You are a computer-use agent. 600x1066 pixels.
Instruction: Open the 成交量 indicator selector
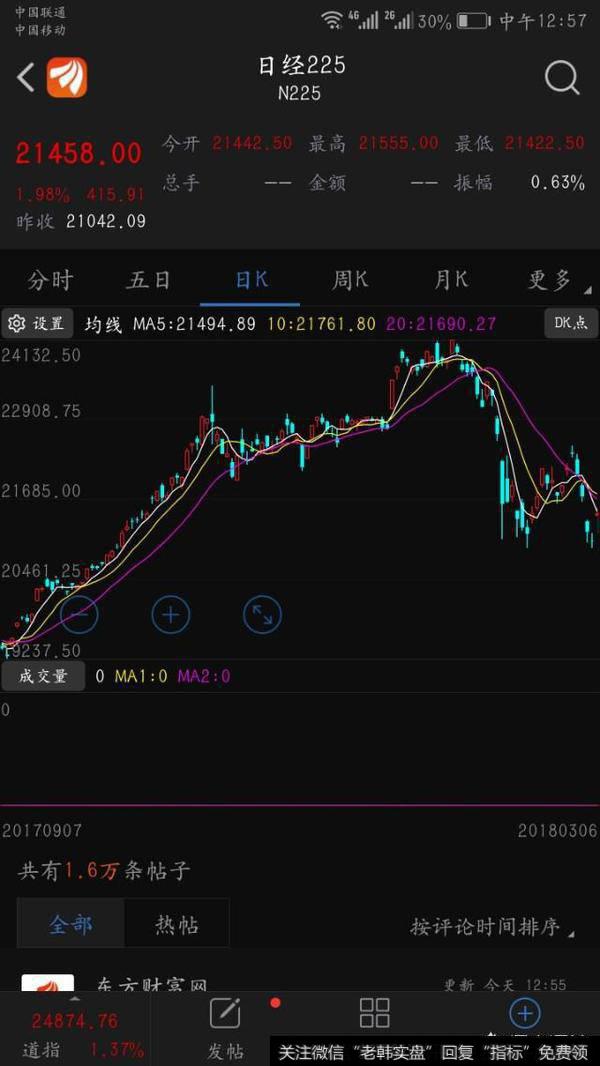click(43, 676)
